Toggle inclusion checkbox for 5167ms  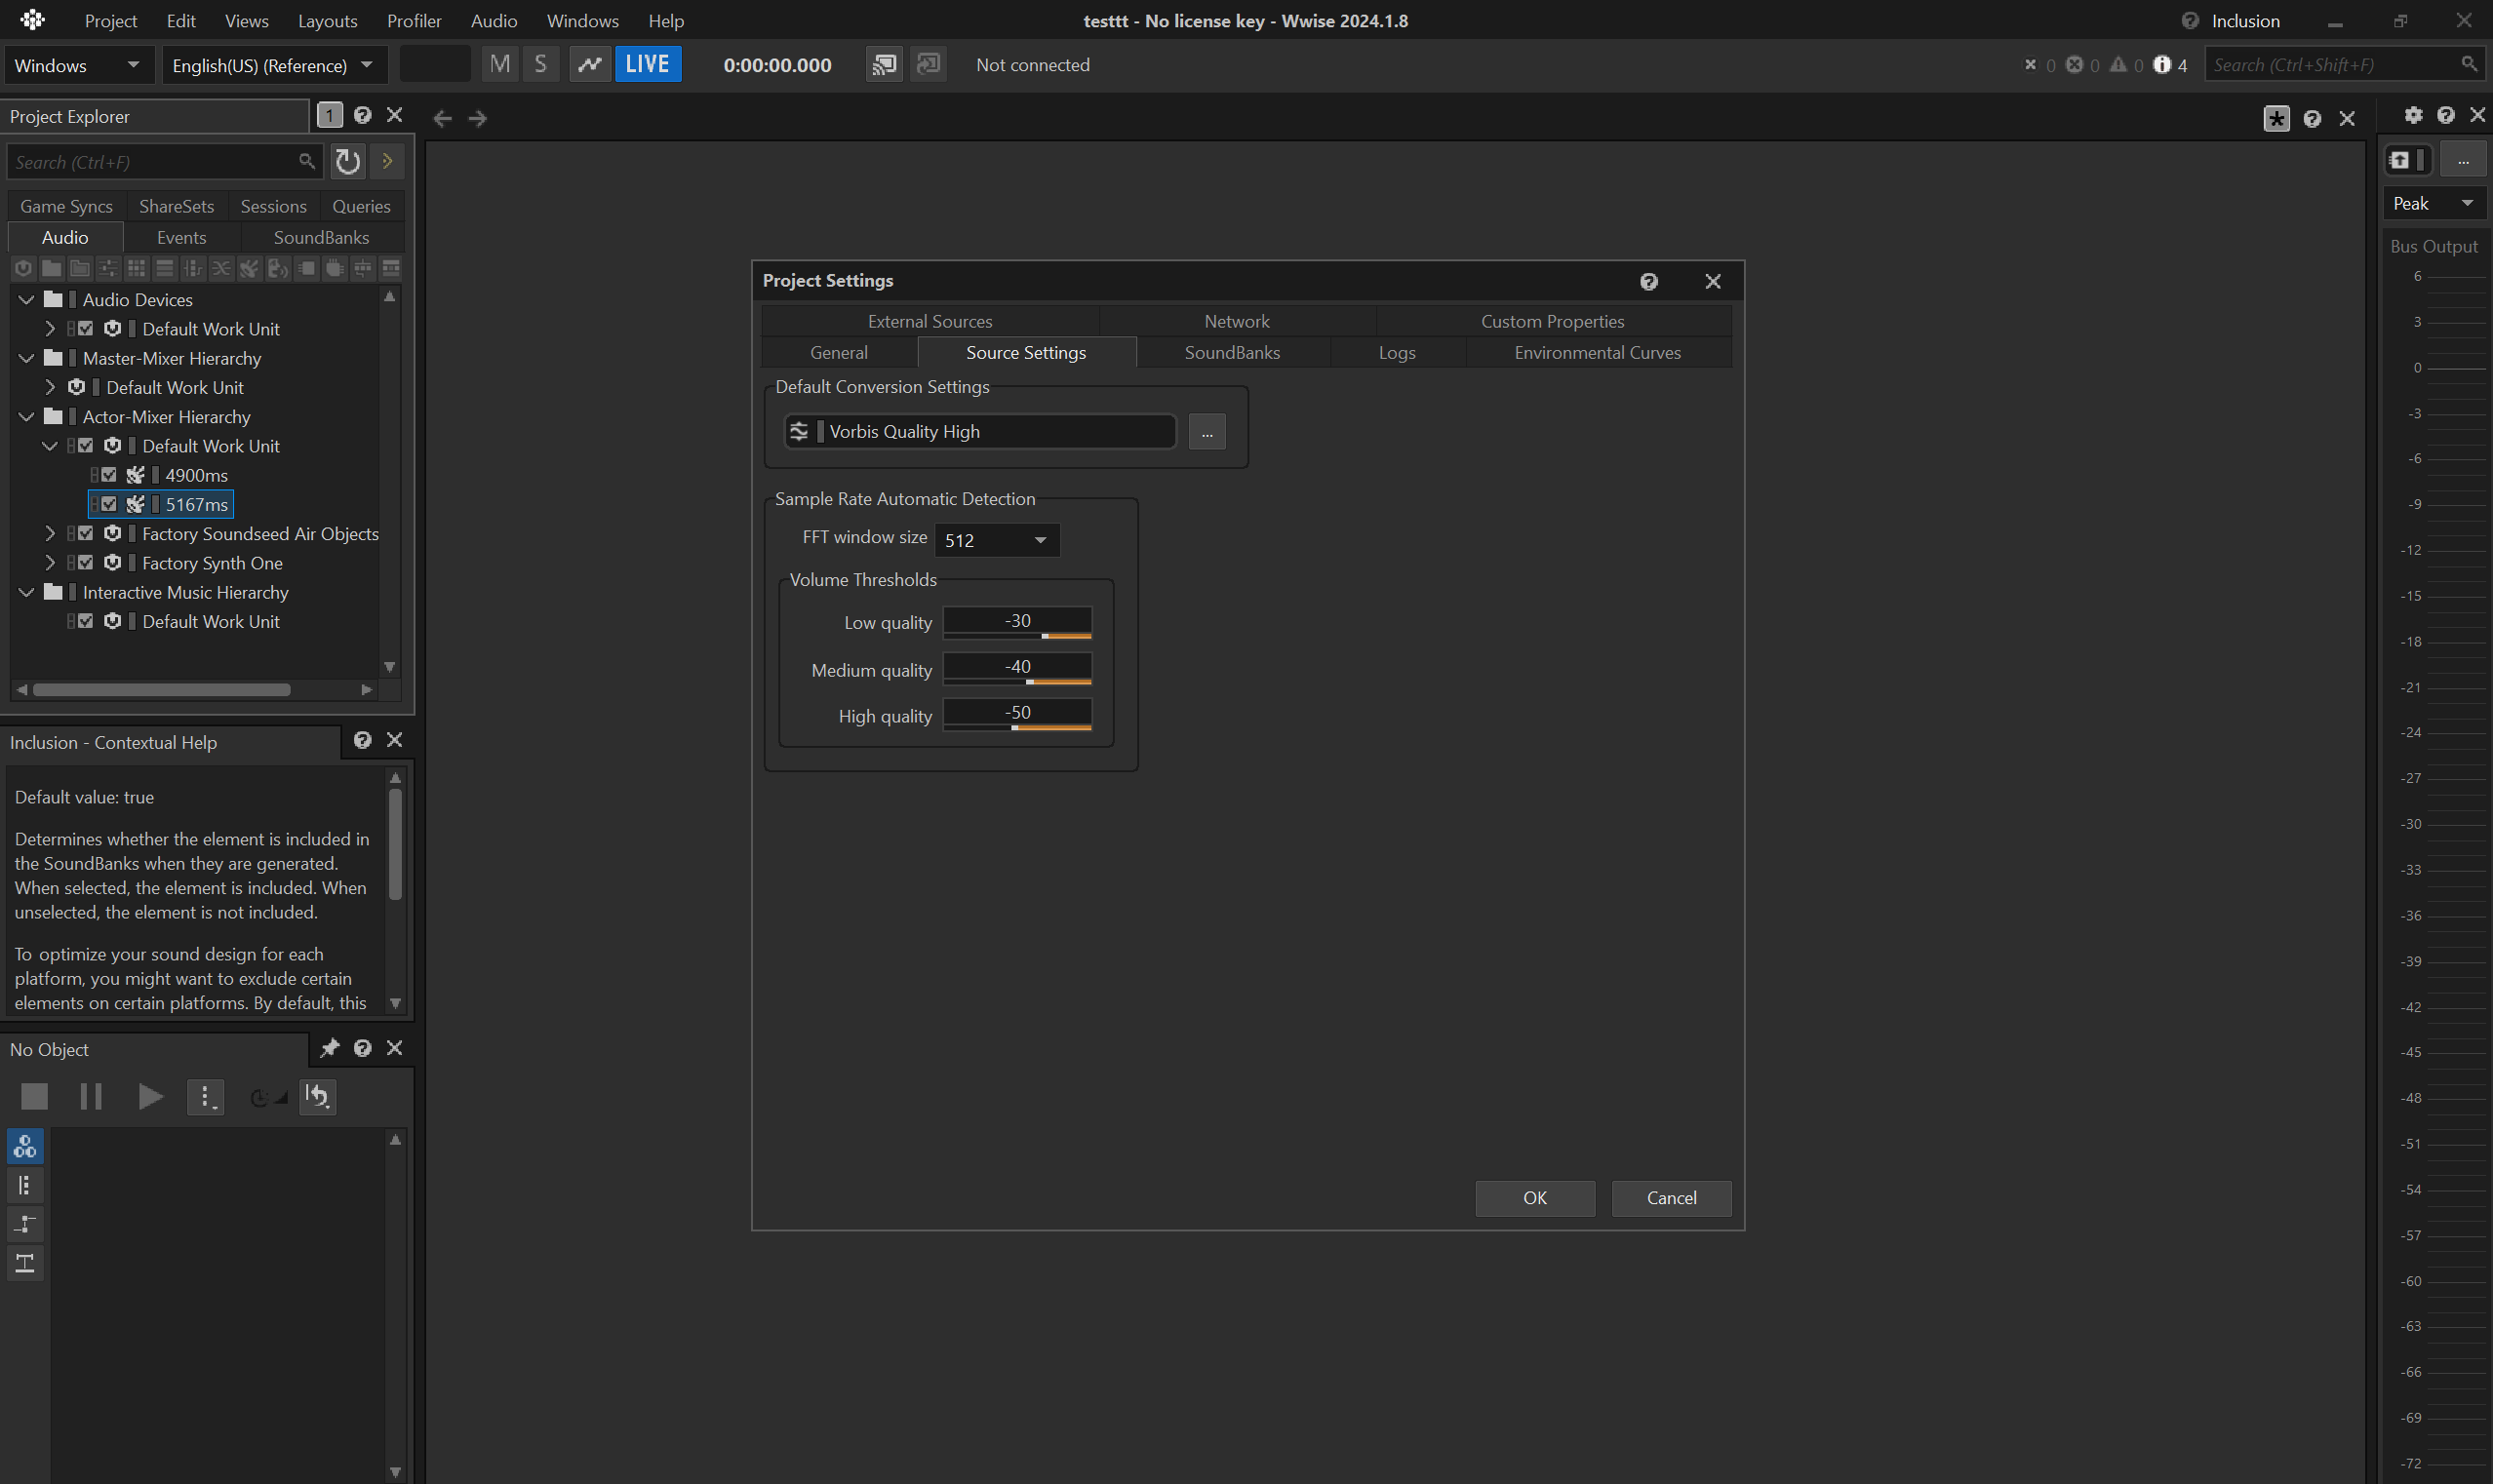pyautogui.click(x=109, y=504)
